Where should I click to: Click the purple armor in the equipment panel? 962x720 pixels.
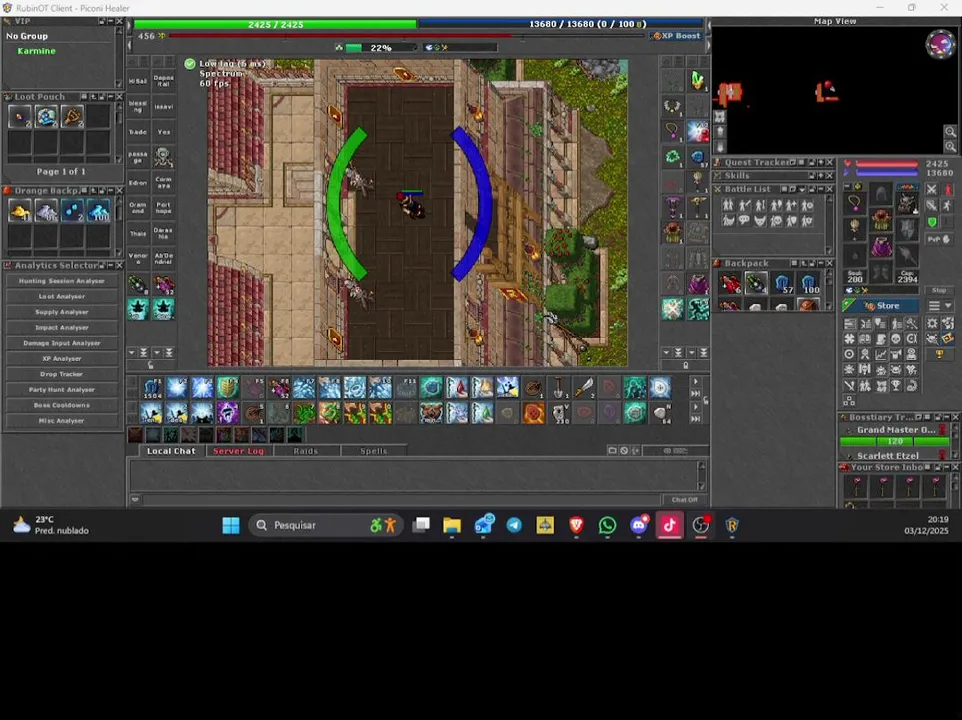pos(881,247)
